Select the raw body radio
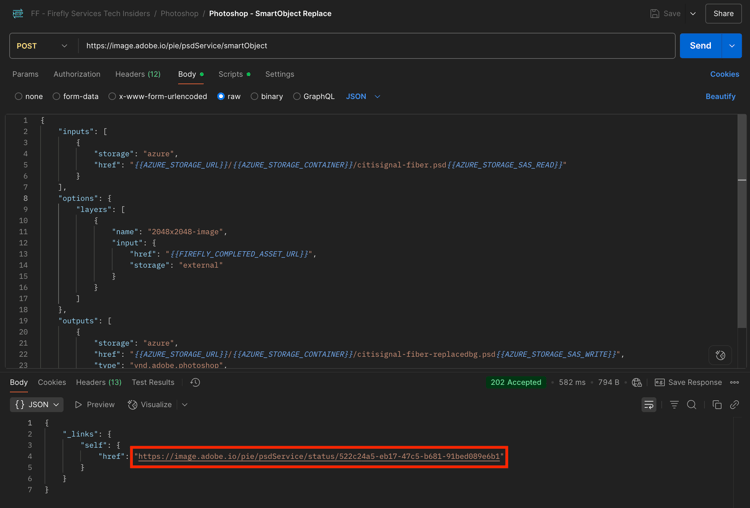This screenshot has width=750, height=508. [x=221, y=96]
